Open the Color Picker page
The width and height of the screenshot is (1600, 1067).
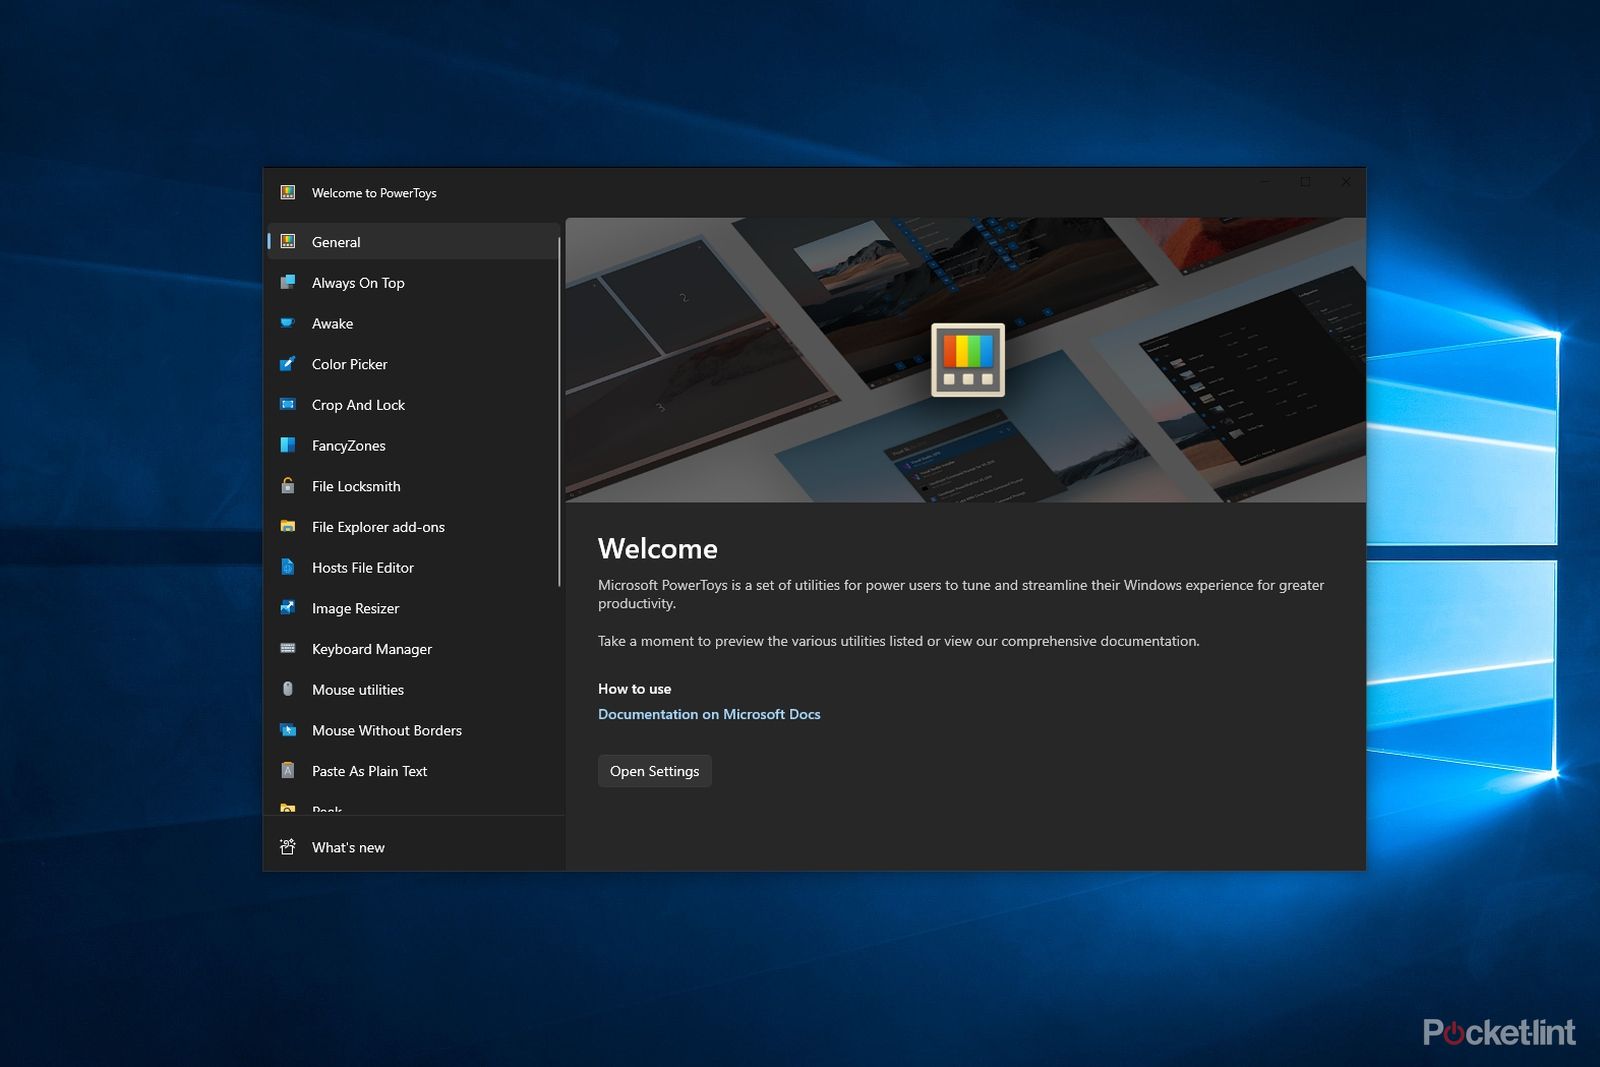pos(412,364)
